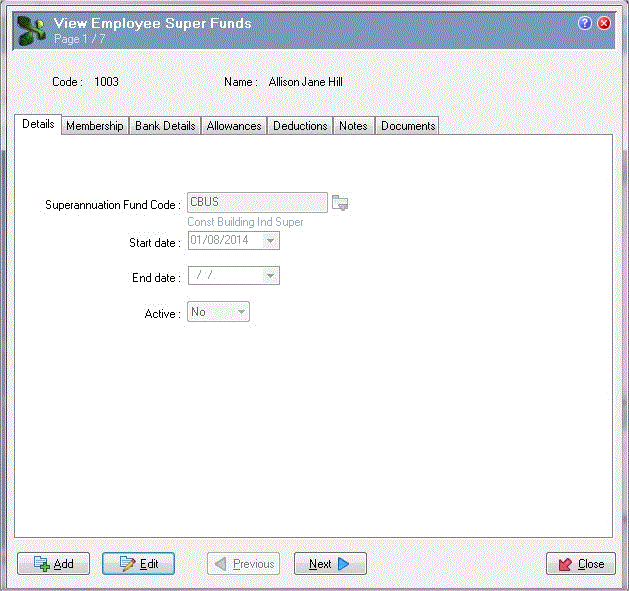This screenshot has width=629, height=591.
Task: Click the Previous record button
Action: click(x=243, y=564)
